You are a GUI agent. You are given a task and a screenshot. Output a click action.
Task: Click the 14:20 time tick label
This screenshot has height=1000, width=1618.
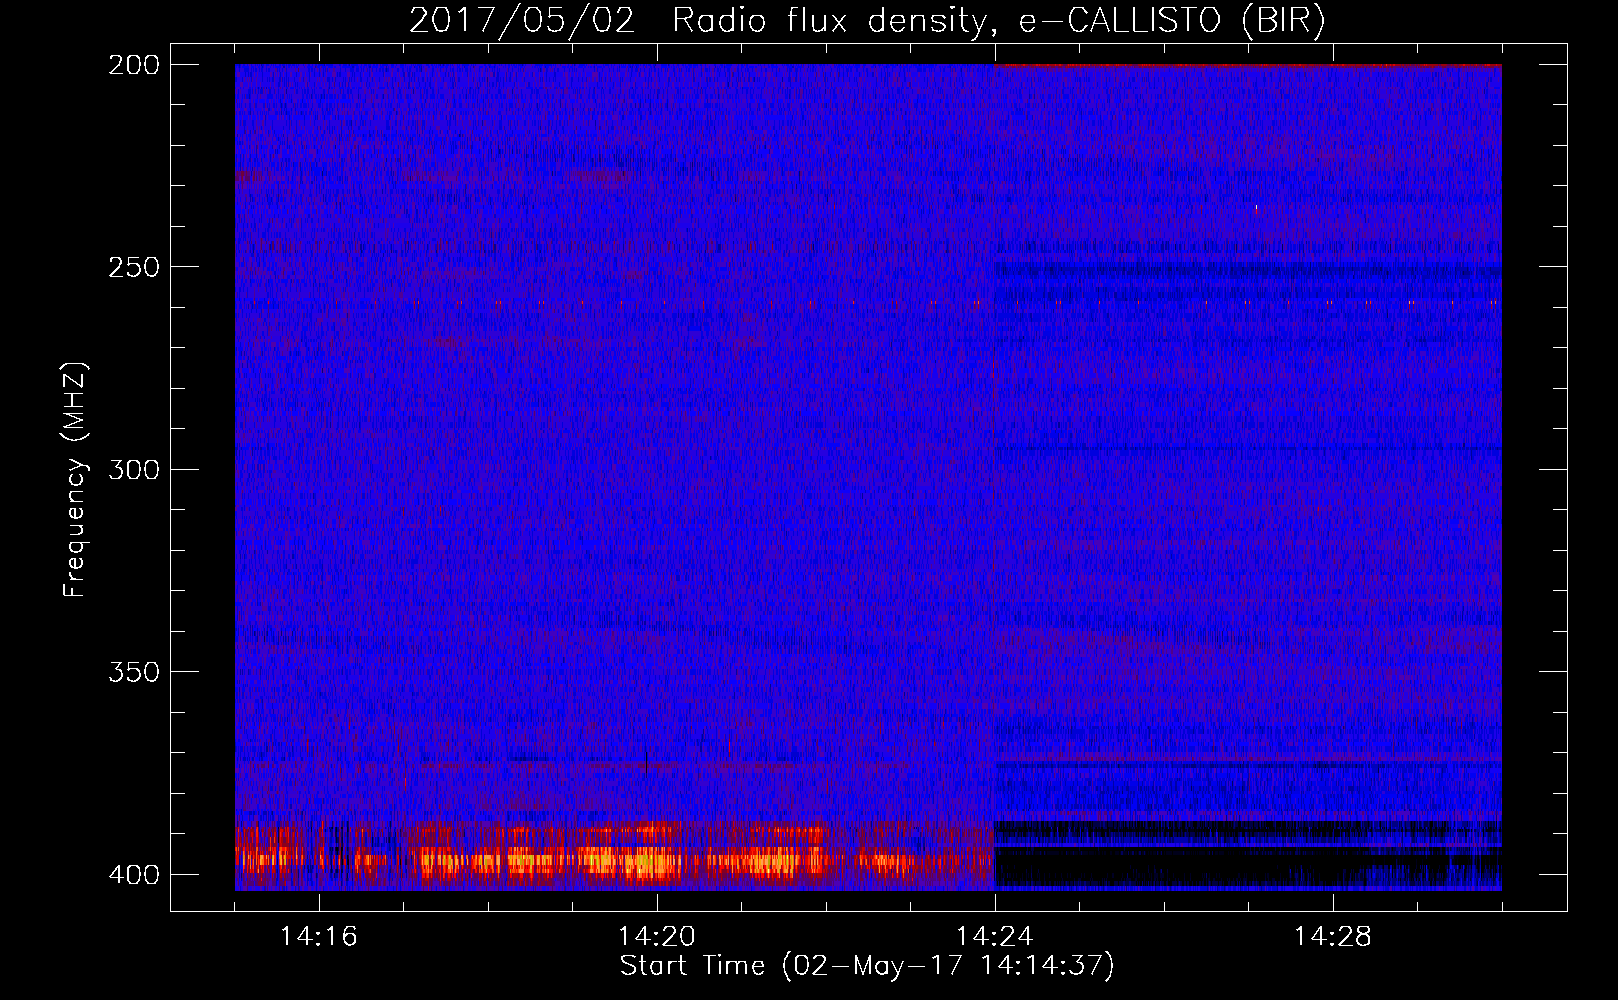point(657,937)
